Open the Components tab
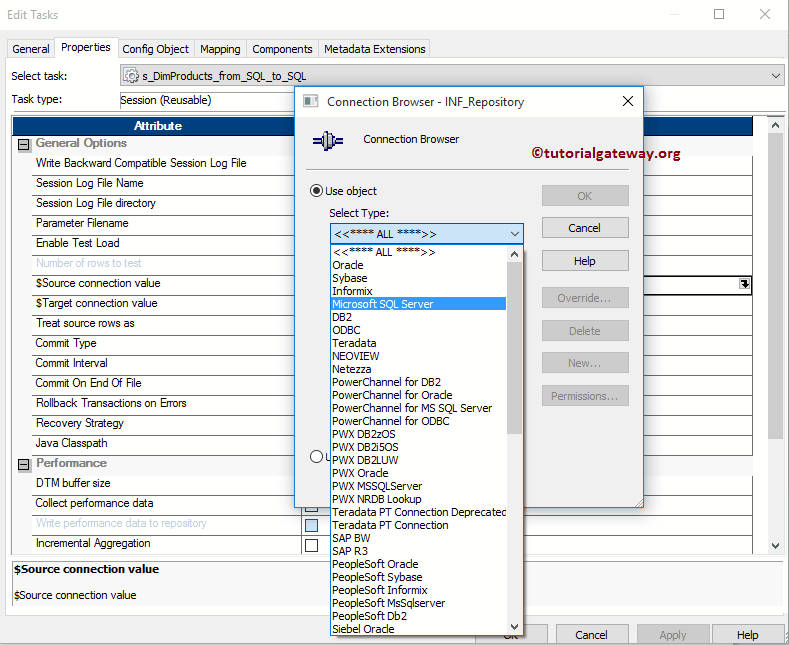This screenshot has height=645, width=789. point(282,49)
